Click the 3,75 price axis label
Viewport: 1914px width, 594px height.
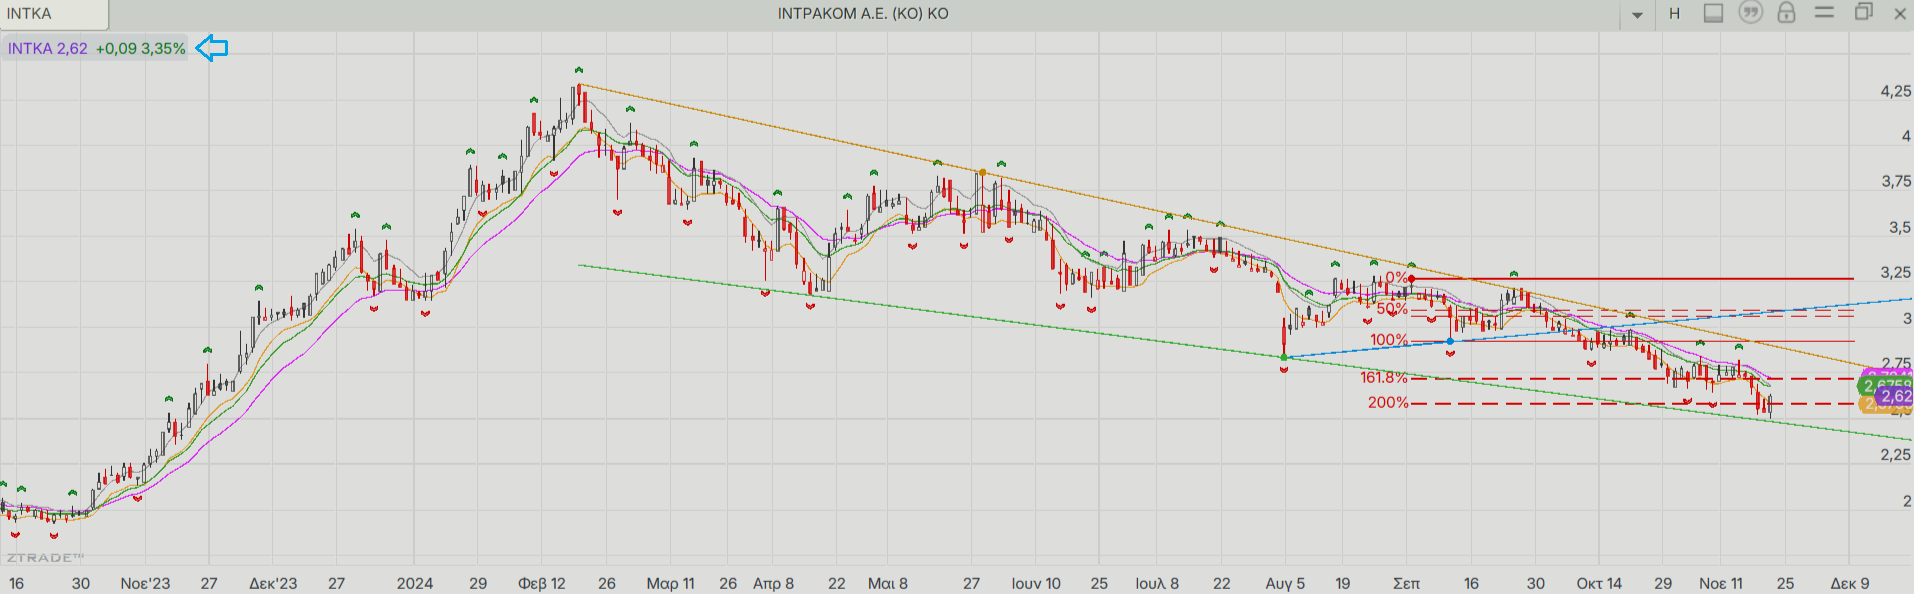tap(1895, 182)
